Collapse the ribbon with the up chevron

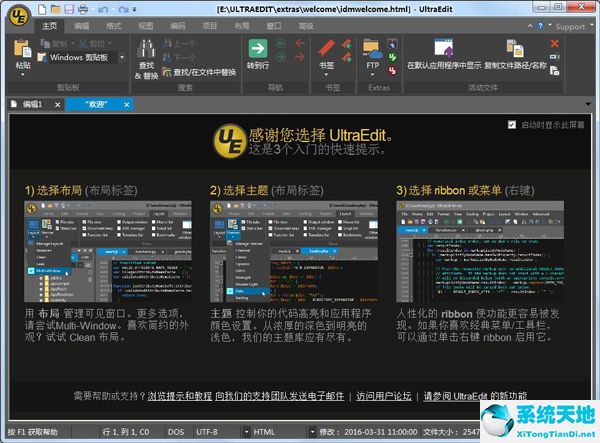(530, 26)
